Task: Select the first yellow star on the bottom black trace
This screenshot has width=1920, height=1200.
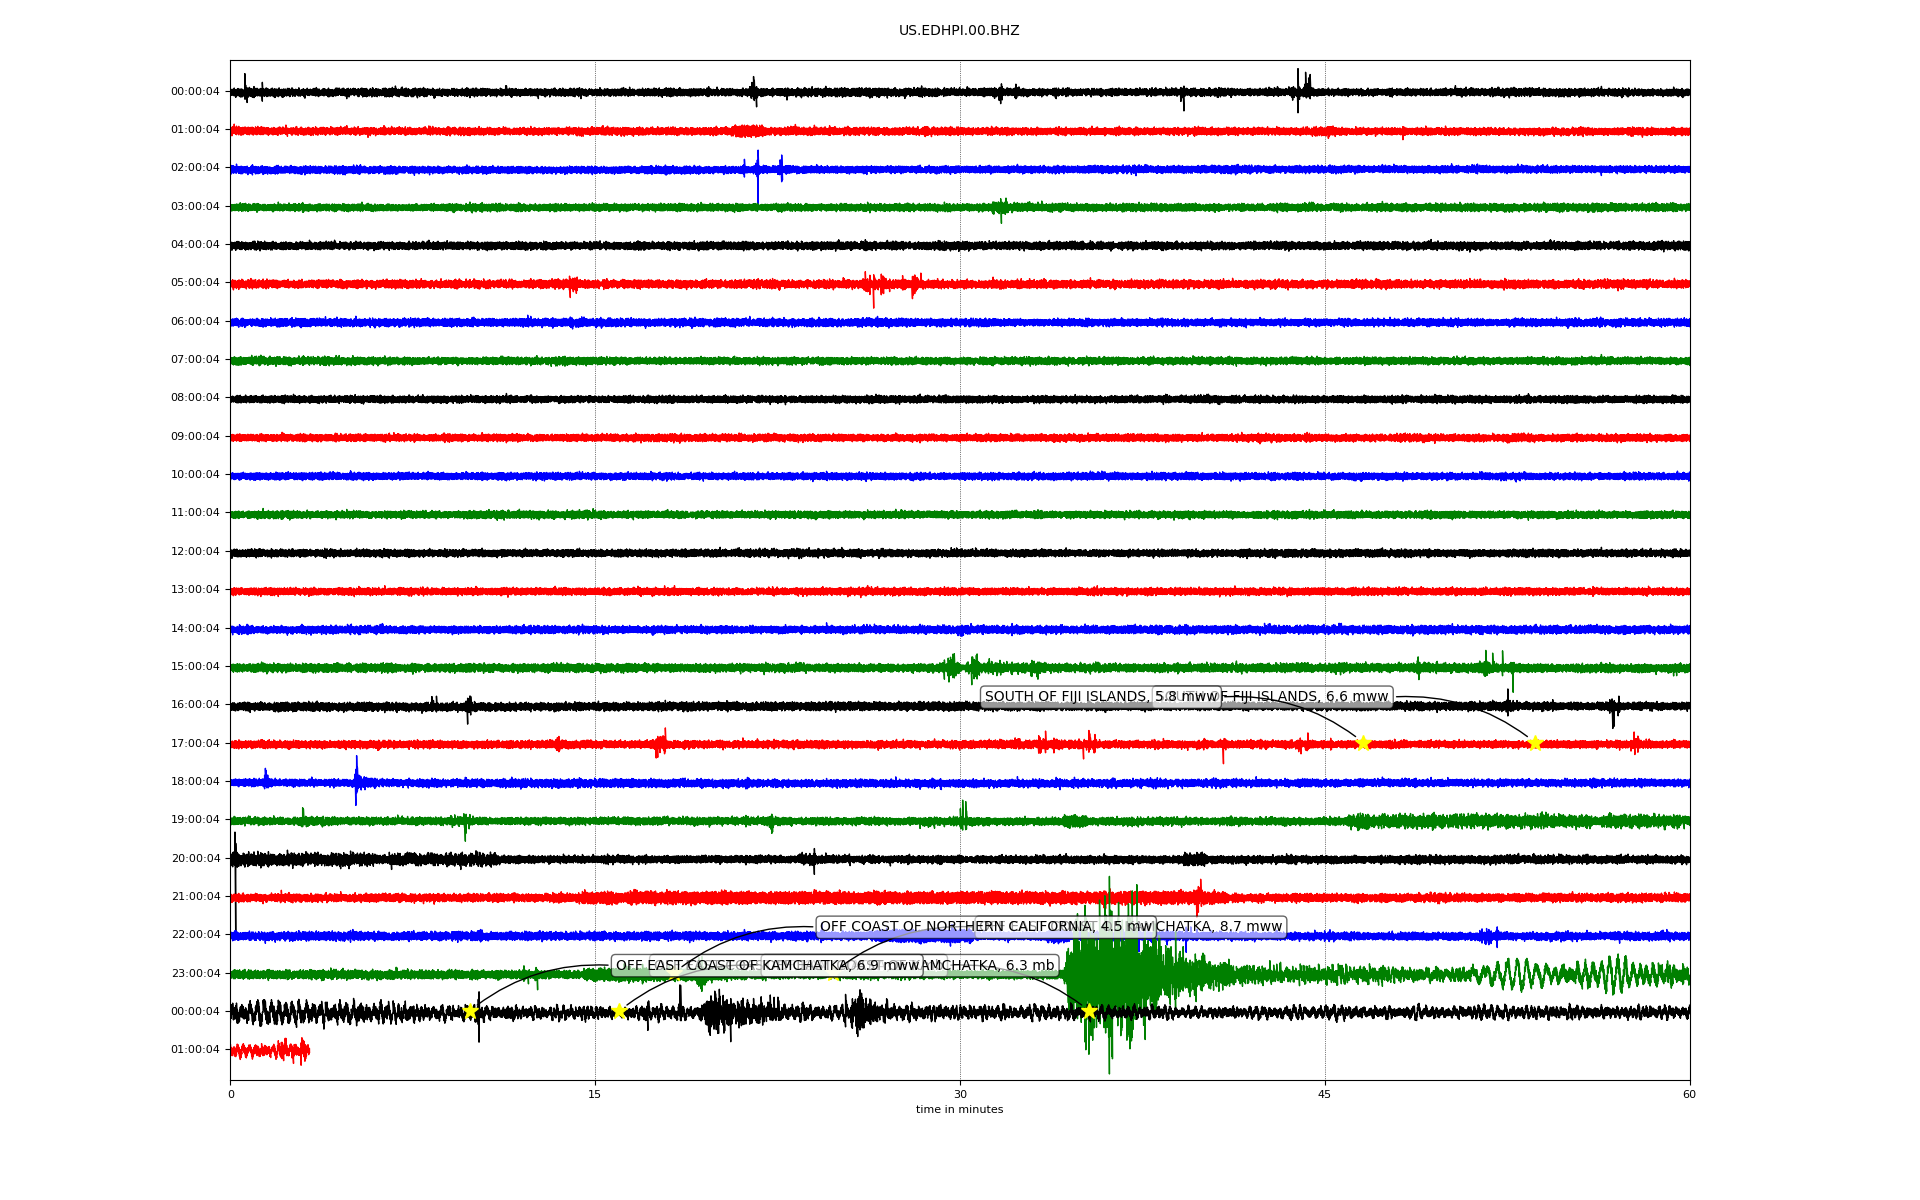Action: coord(470,1012)
